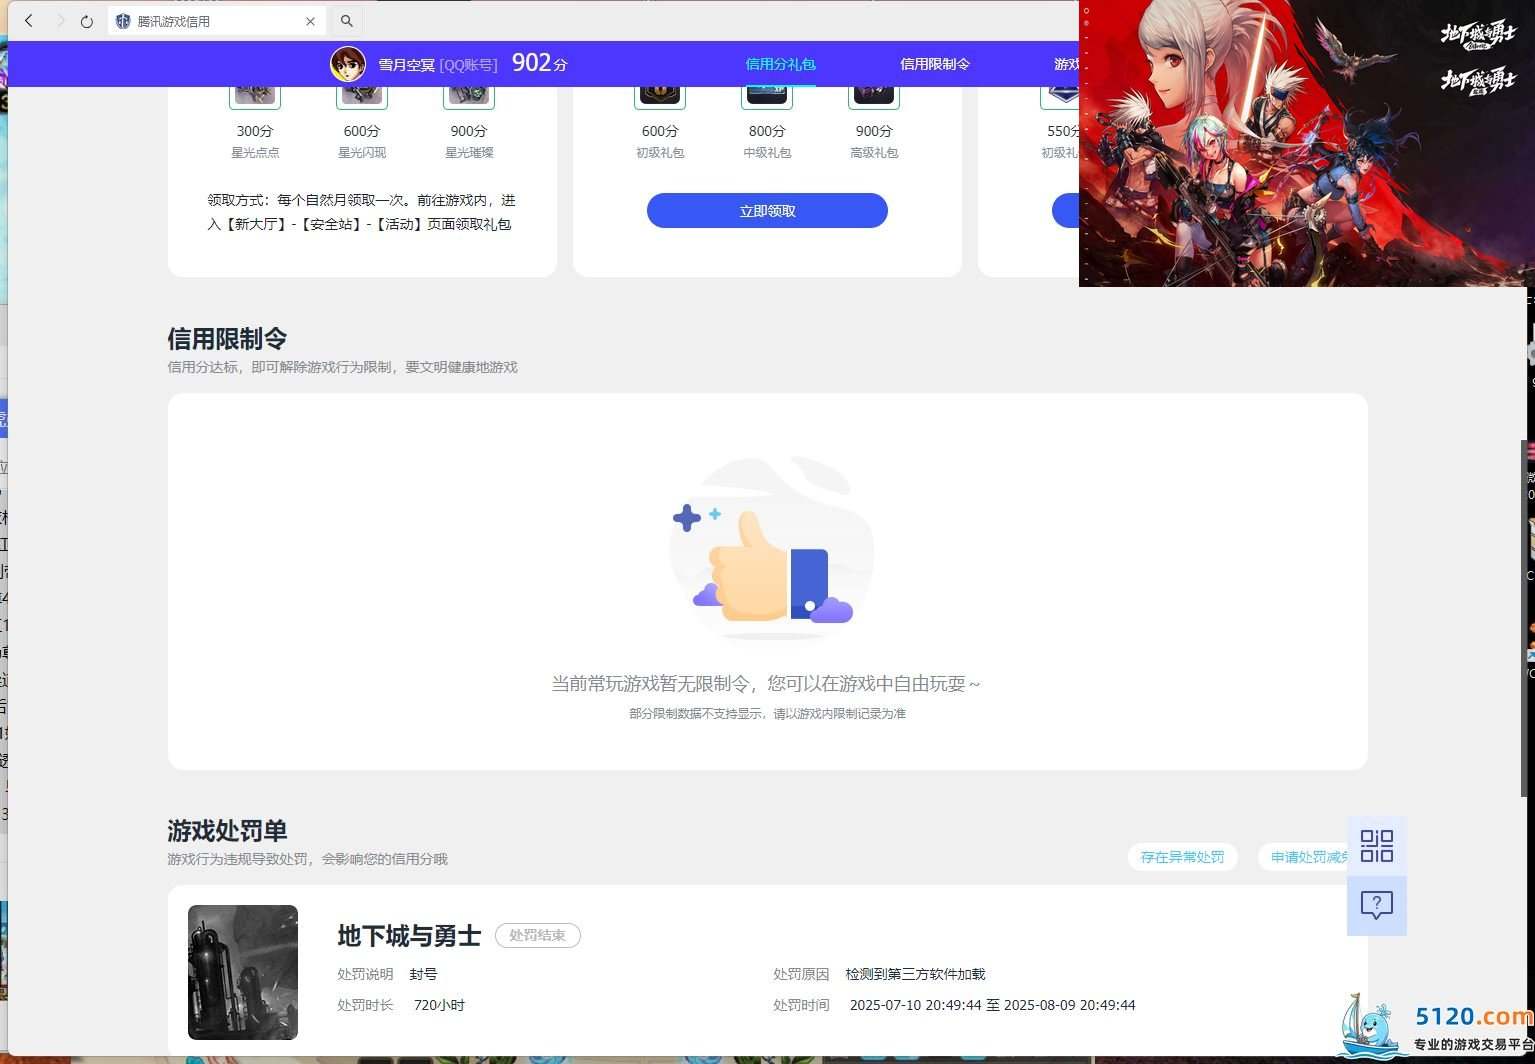Image resolution: width=1535 pixels, height=1064 pixels.
Task: Click username 雪月空冥 in header
Action: 406,64
